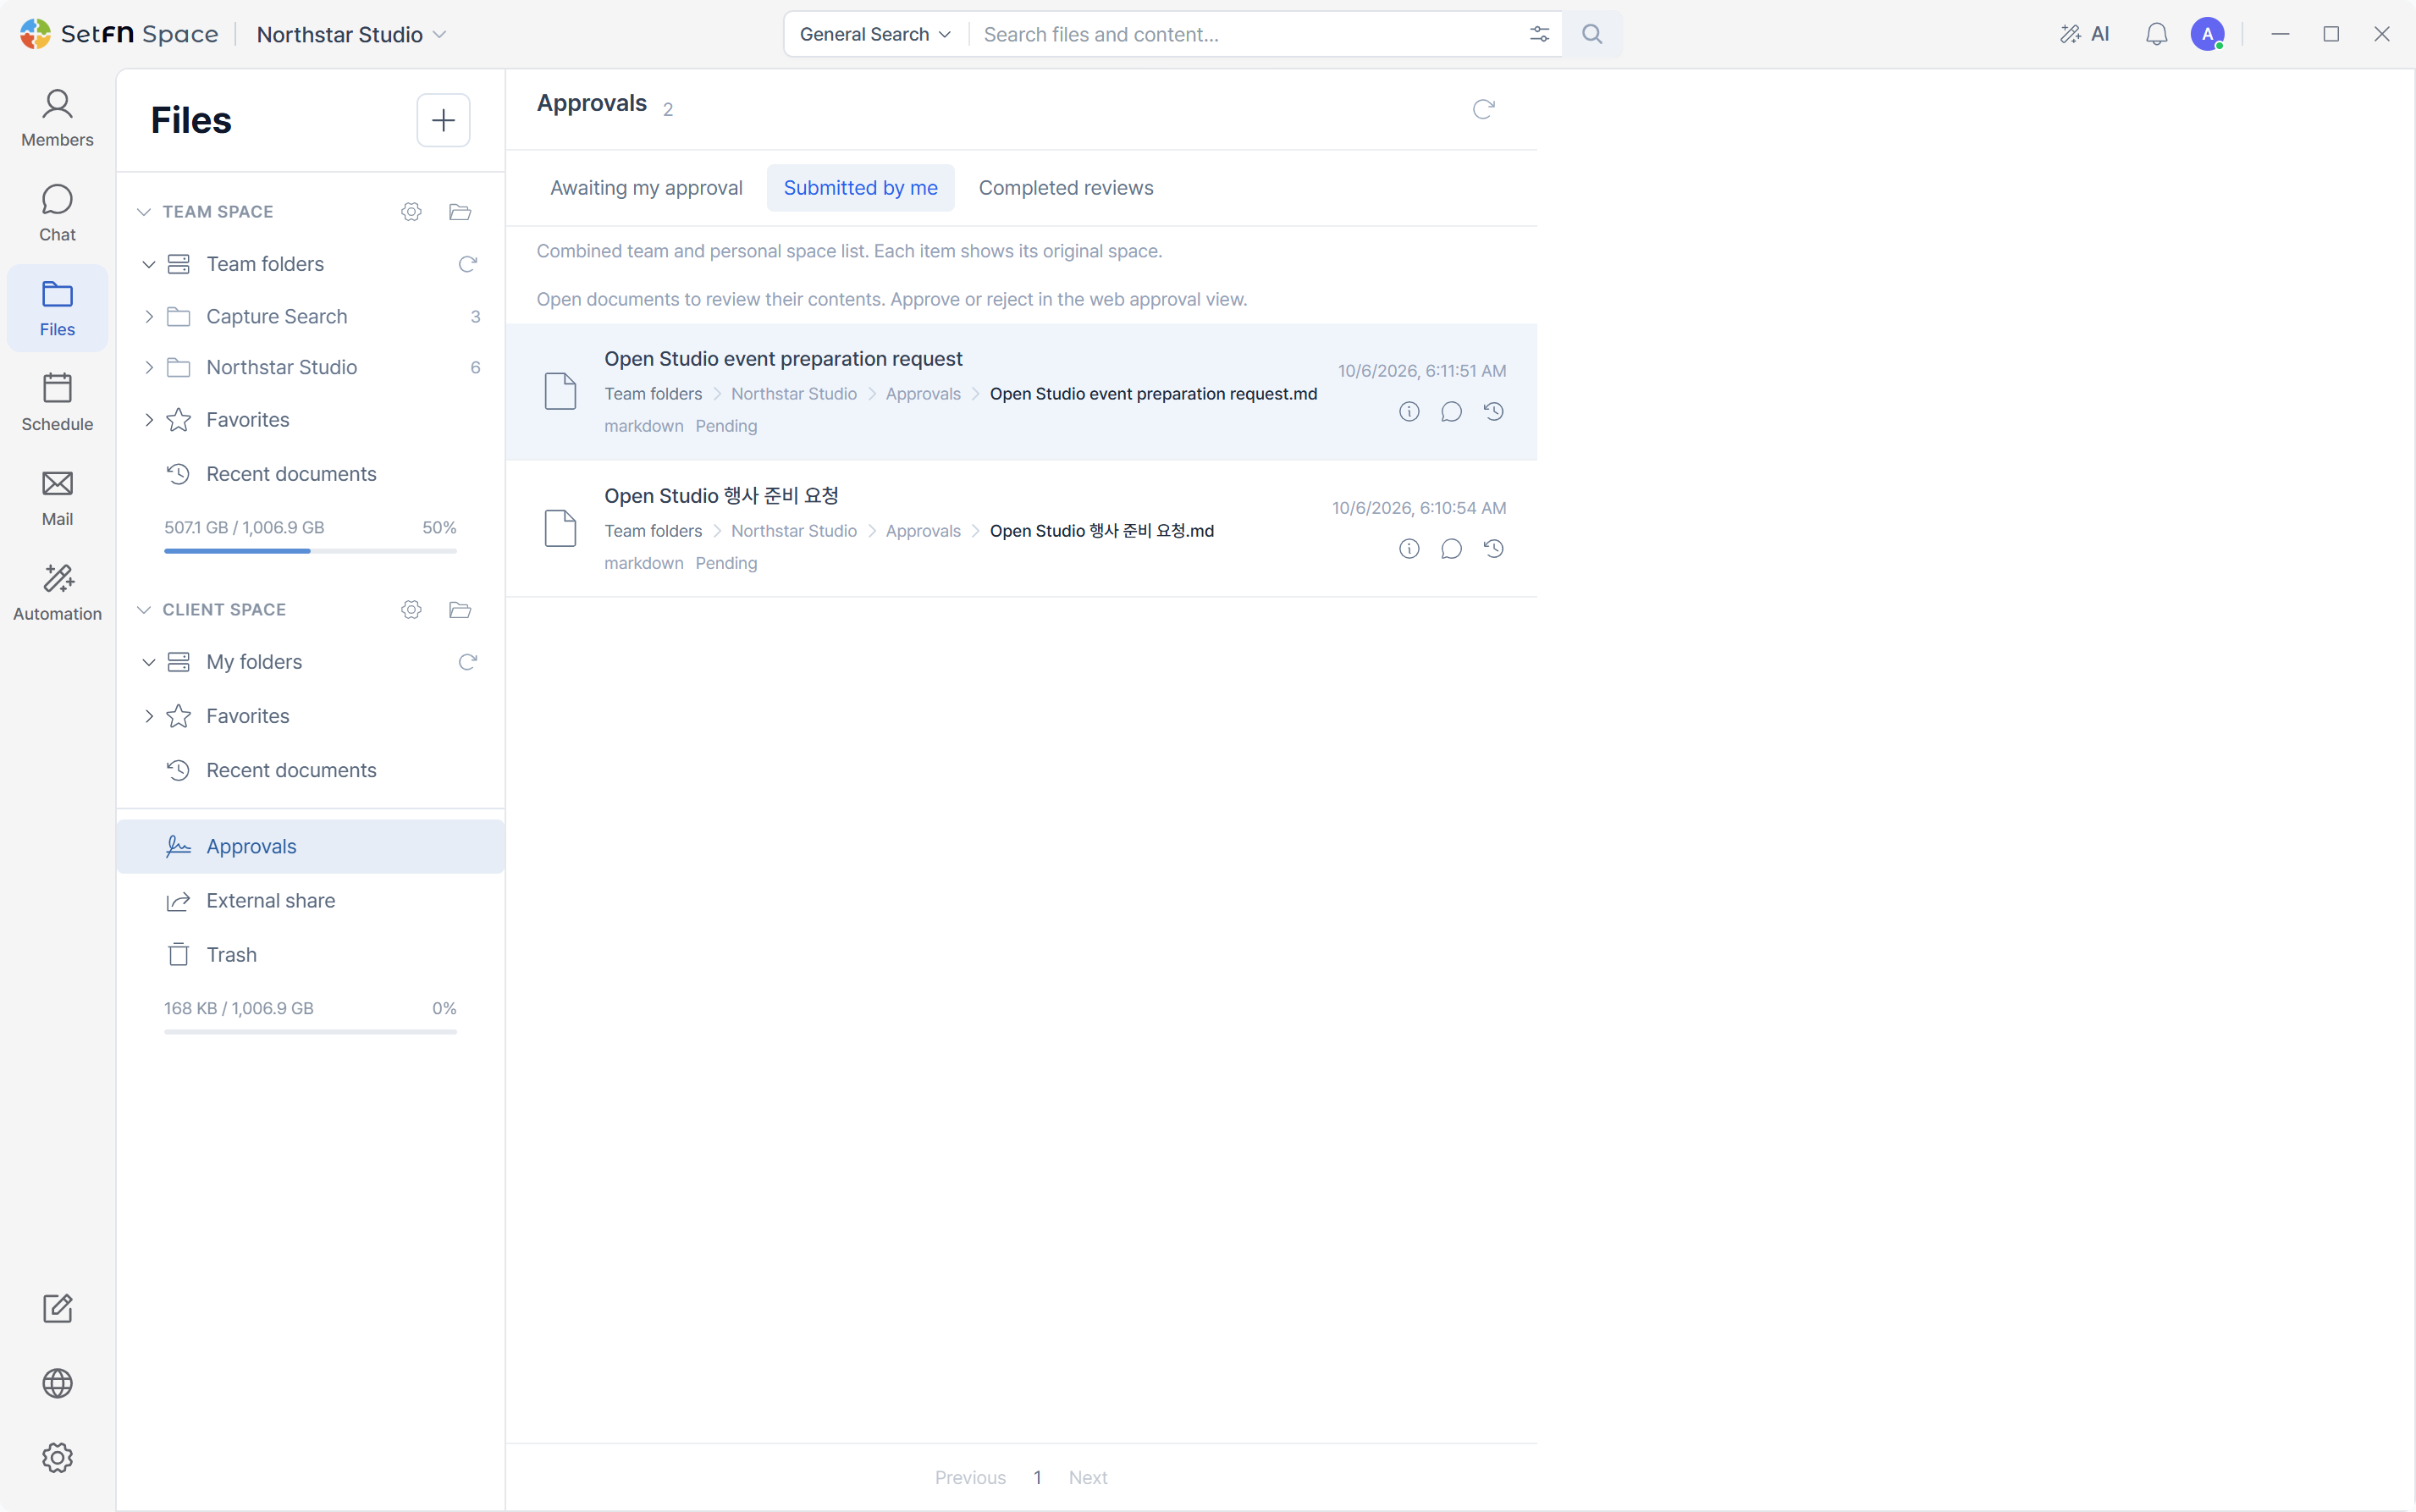Refresh My folders
This screenshot has height=1512, width=2416.
pos(467,662)
